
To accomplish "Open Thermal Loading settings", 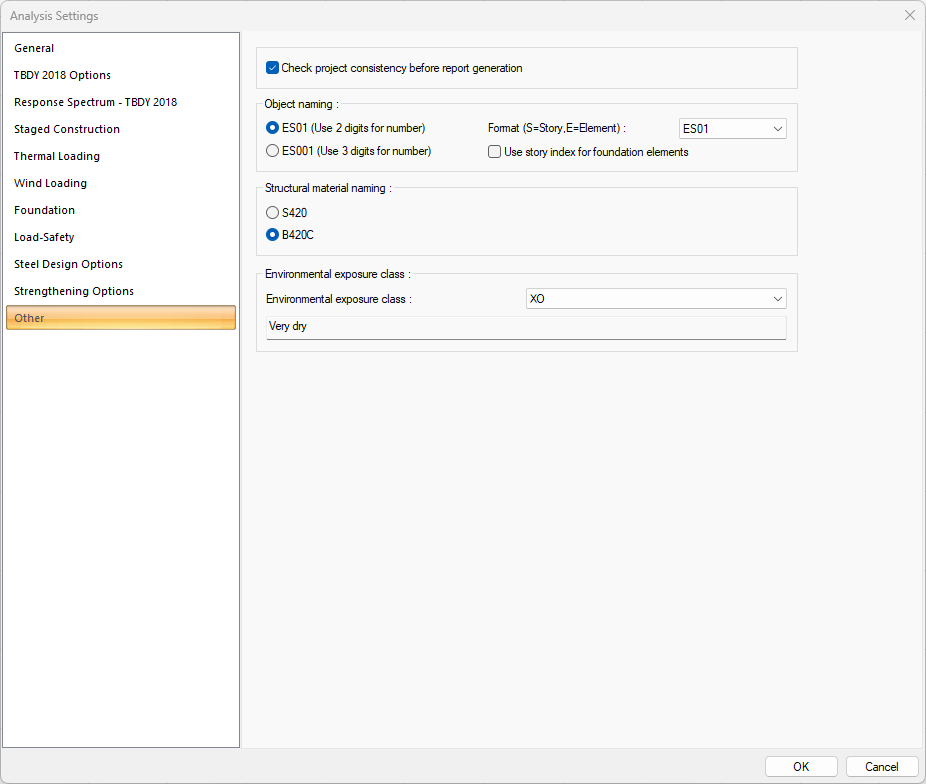I will tap(57, 156).
